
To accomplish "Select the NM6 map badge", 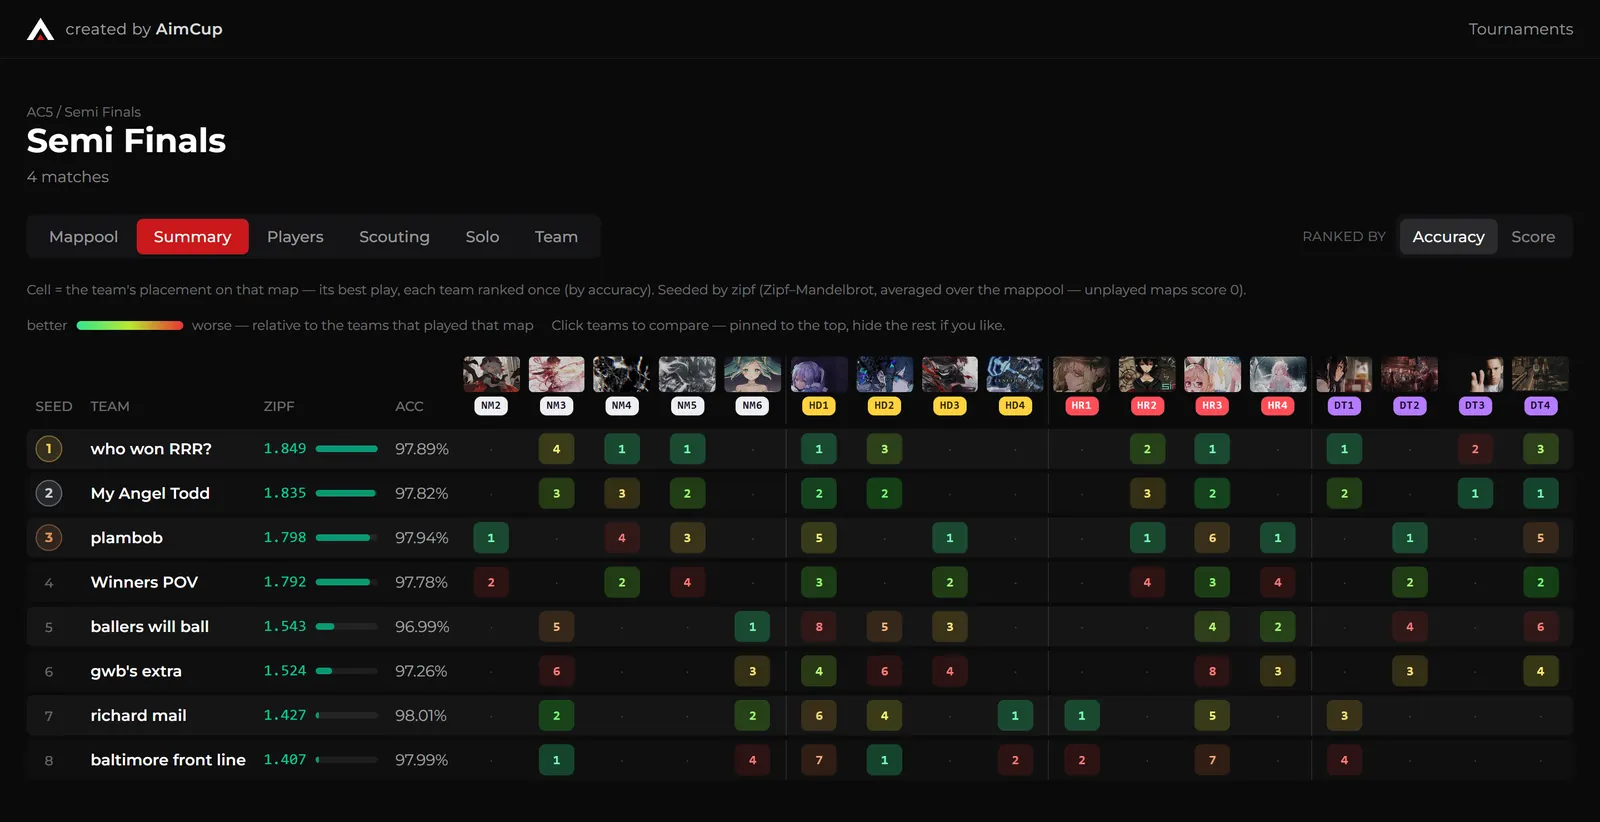I will [752, 406].
